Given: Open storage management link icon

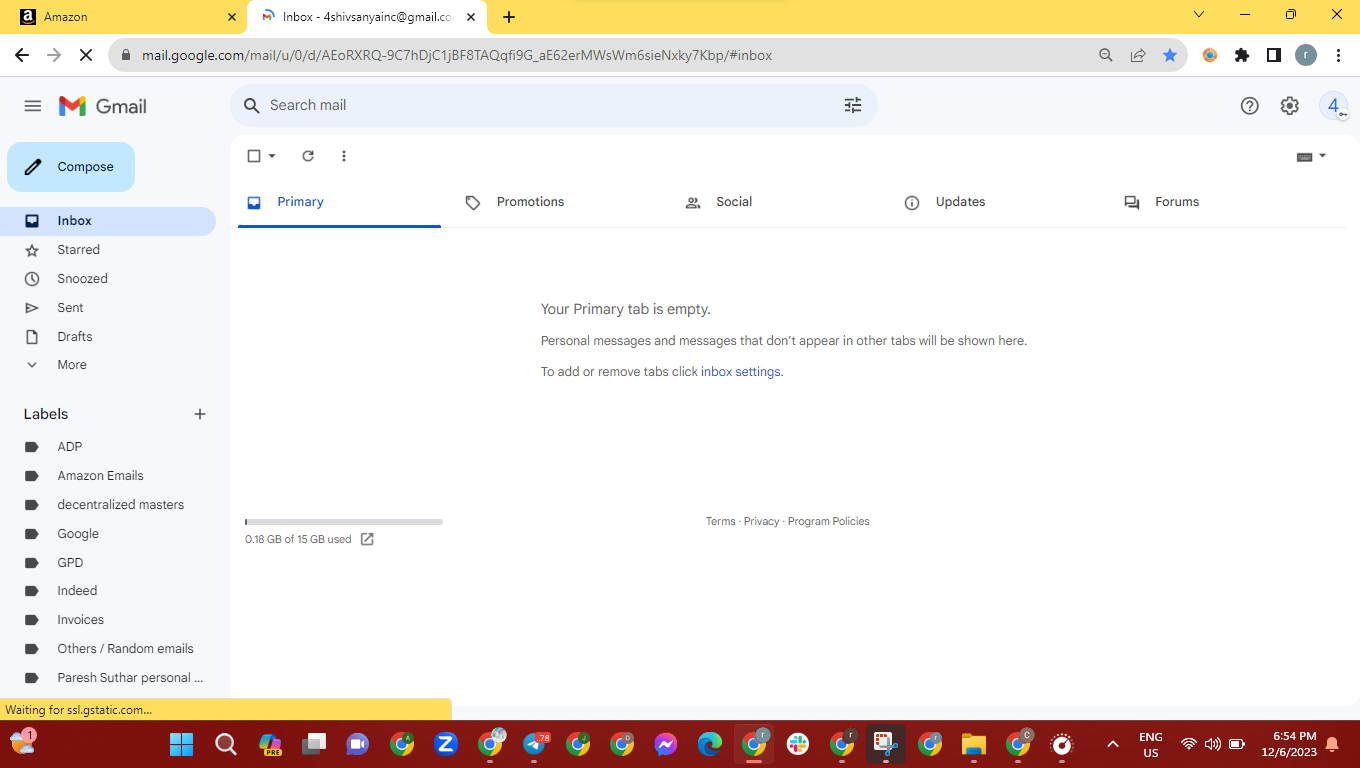Looking at the screenshot, I should pyautogui.click(x=367, y=539).
